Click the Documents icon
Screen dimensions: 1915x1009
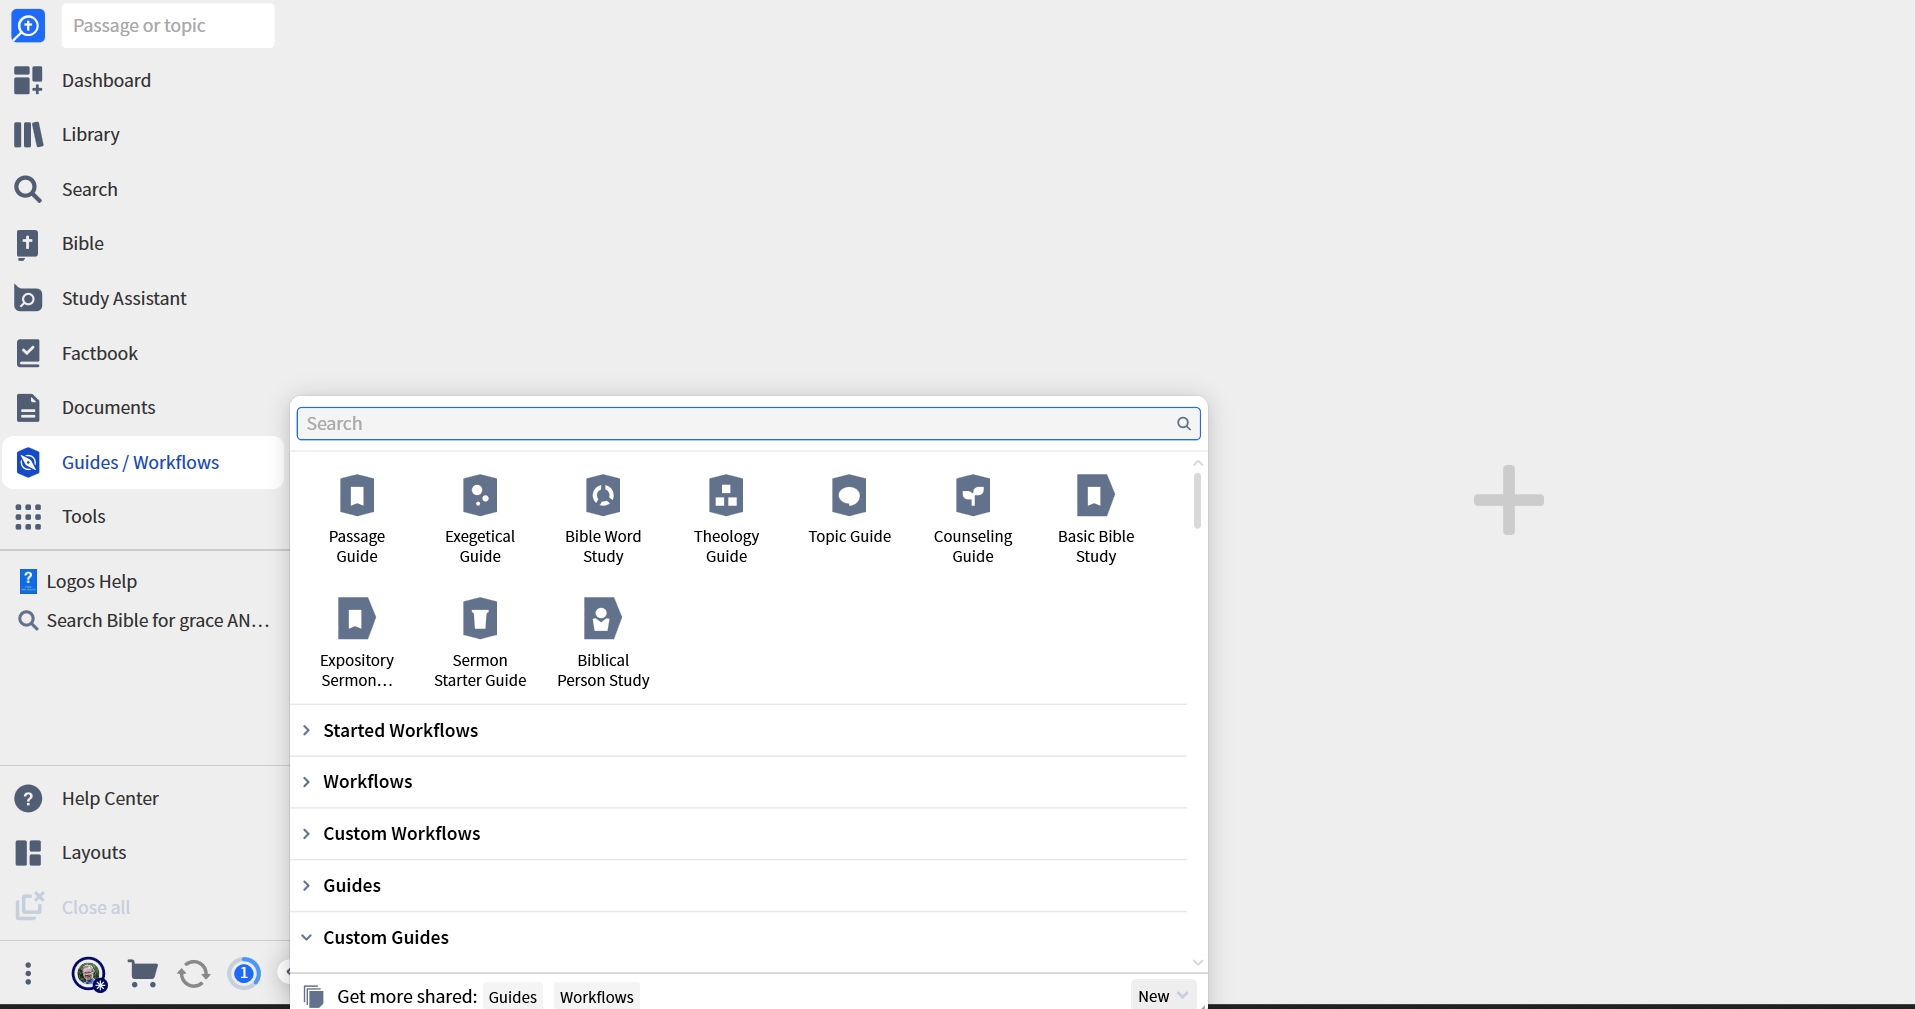click(28, 407)
